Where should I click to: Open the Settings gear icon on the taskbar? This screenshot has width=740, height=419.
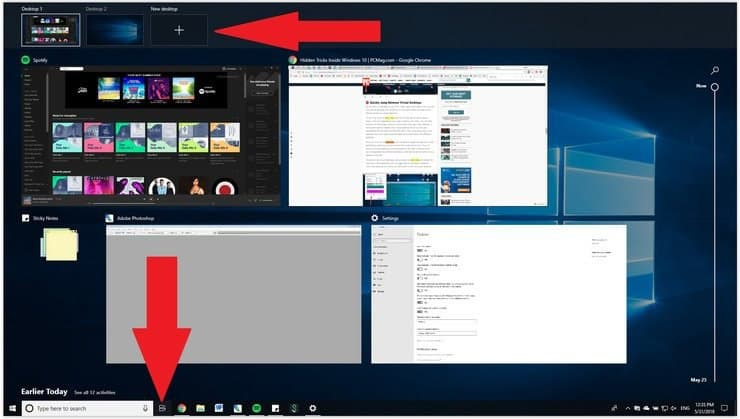(x=313, y=408)
